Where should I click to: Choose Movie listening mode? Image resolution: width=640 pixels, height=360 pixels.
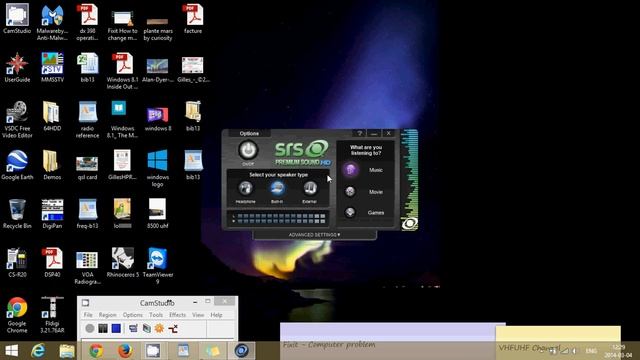pos(350,191)
